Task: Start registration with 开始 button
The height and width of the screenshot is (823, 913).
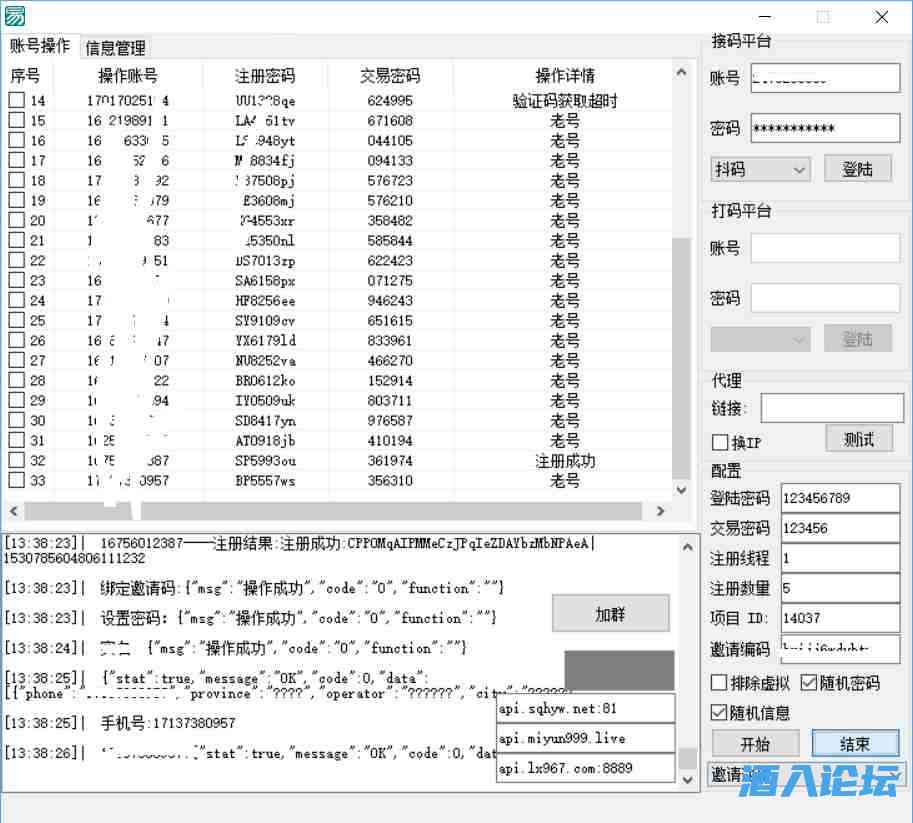Action: (x=756, y=744)
